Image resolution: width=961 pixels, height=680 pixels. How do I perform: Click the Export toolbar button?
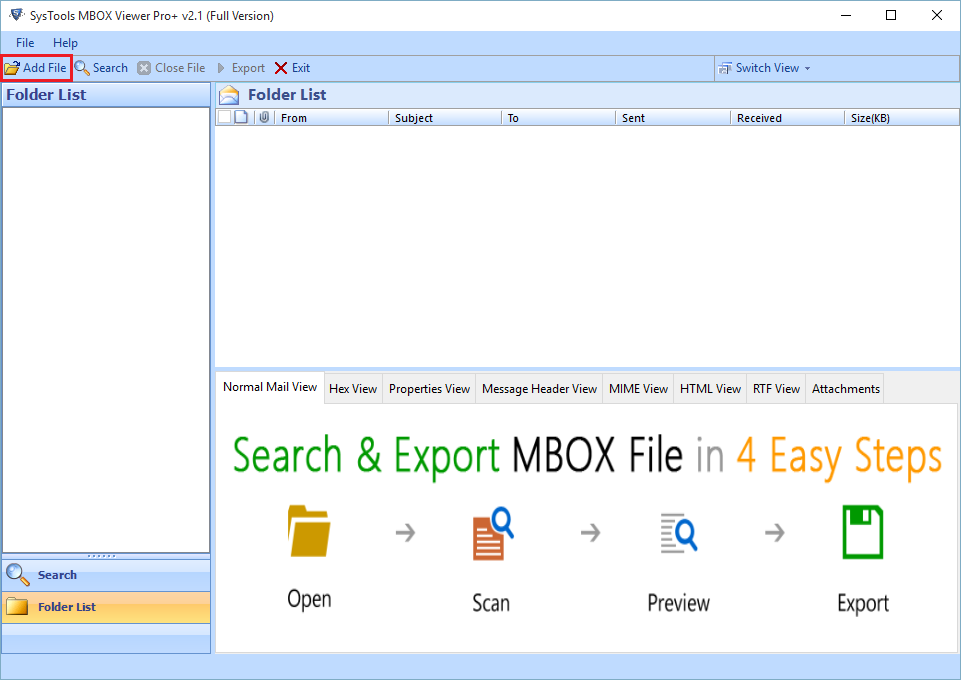point(241,68)
